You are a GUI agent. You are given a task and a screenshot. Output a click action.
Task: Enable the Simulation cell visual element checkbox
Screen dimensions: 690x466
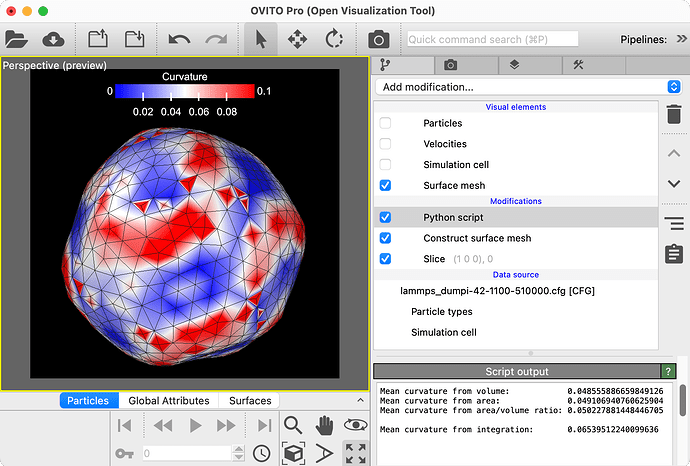tap(385, 164)
